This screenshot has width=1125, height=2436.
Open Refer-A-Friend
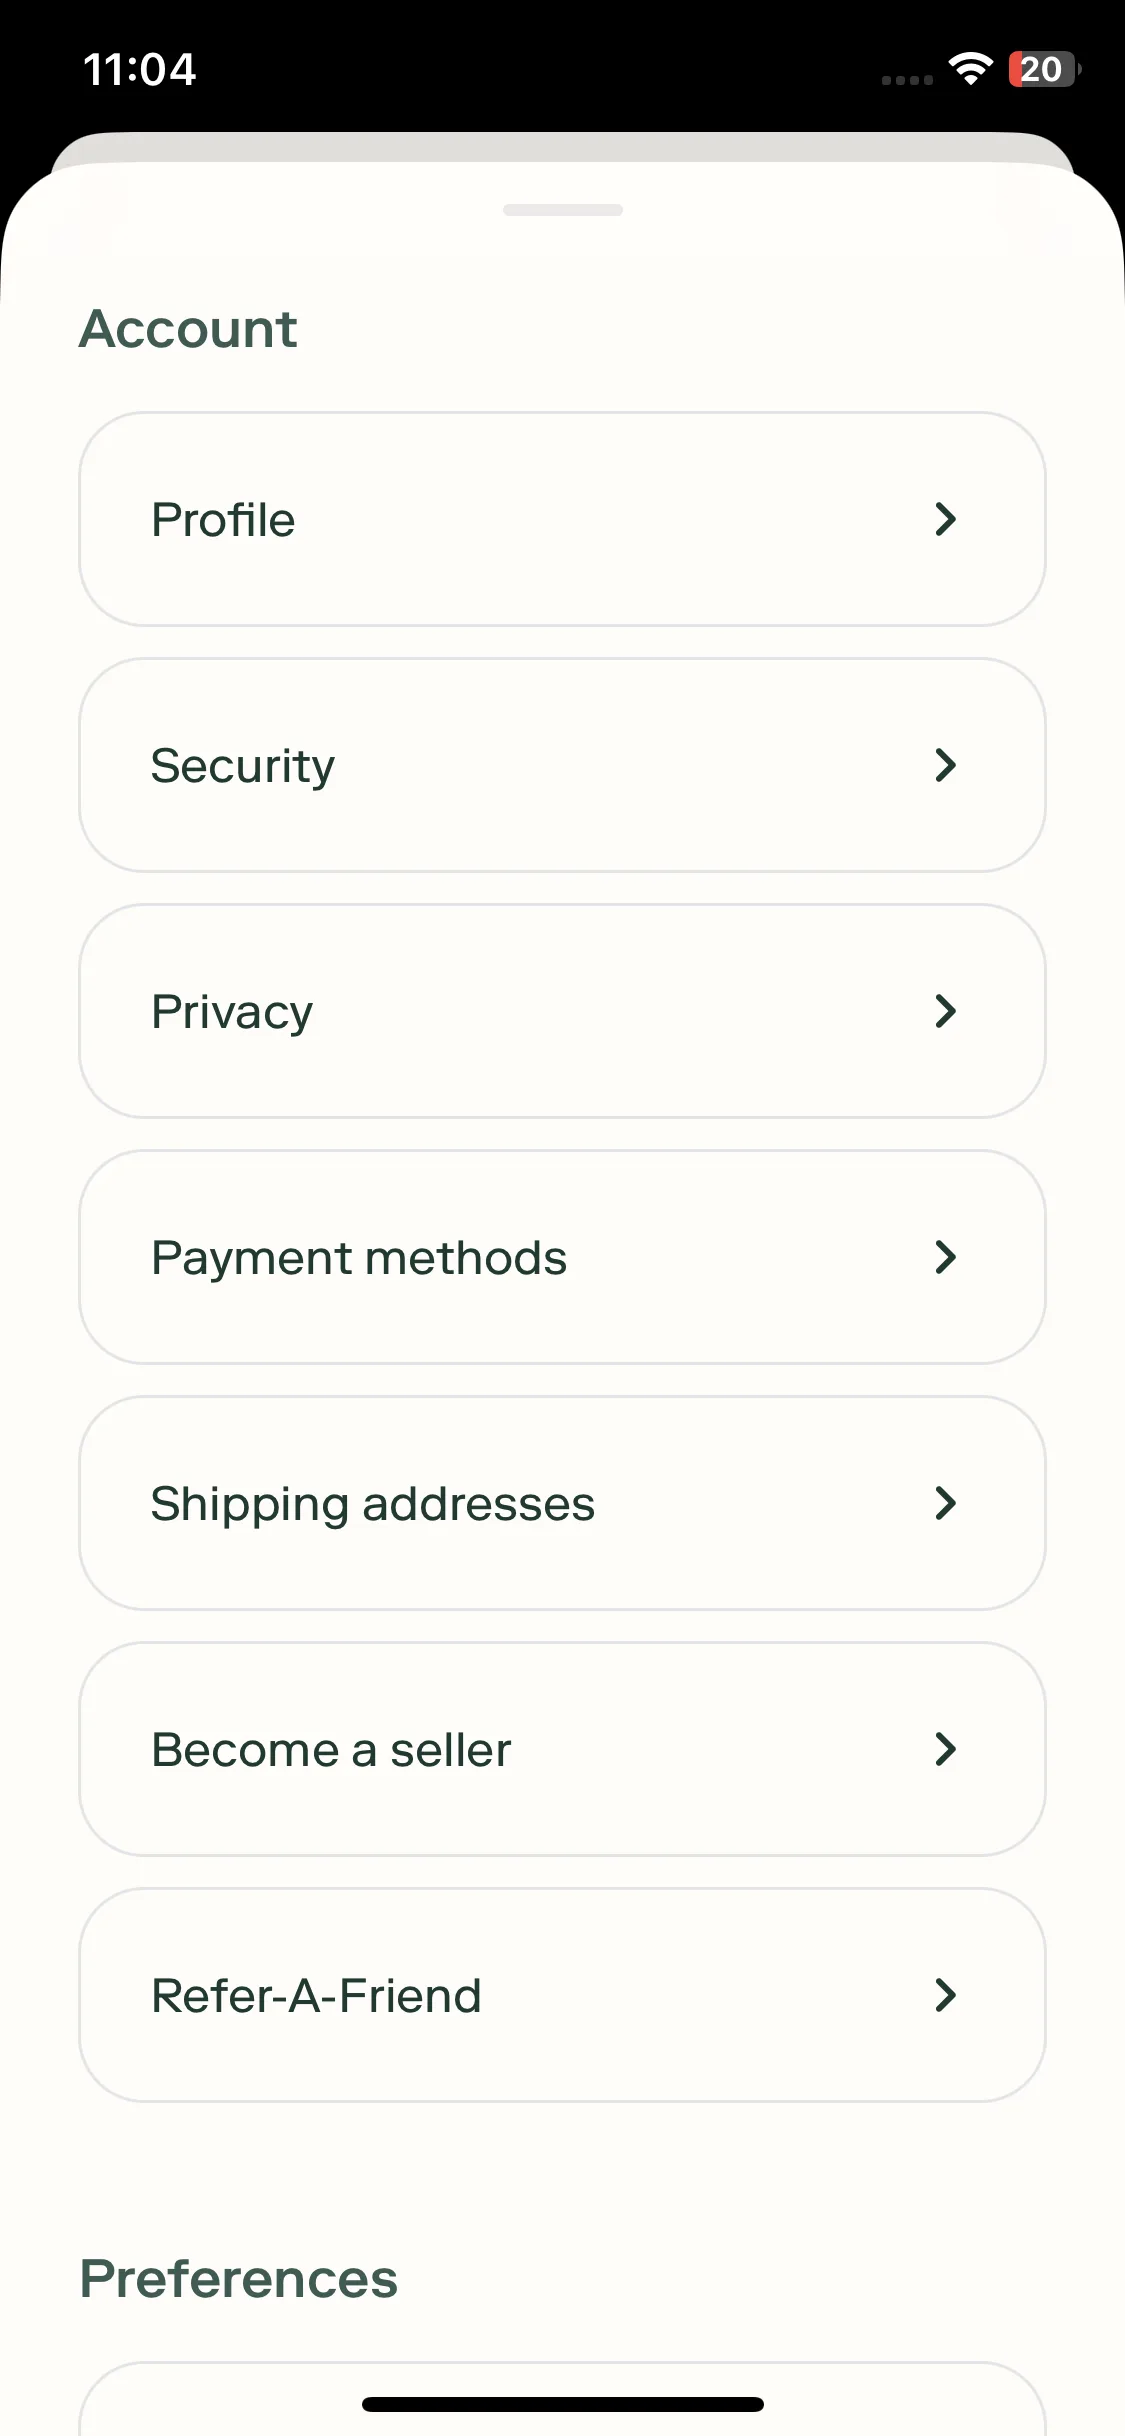tap(562, 1995)
